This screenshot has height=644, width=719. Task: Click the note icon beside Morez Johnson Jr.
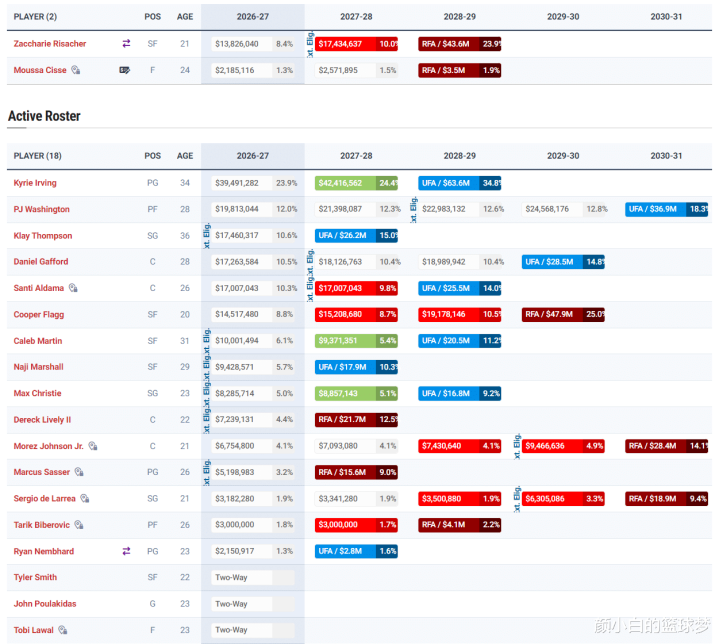coord(93,446)
